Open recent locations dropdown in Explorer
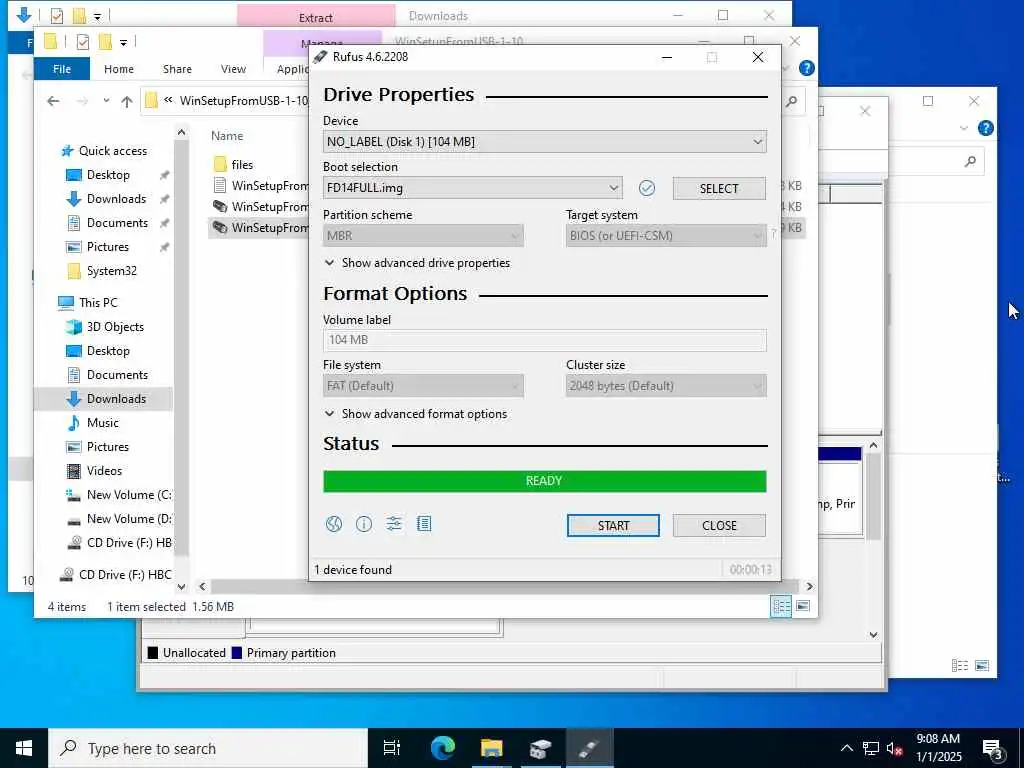 tap(106, 101)
